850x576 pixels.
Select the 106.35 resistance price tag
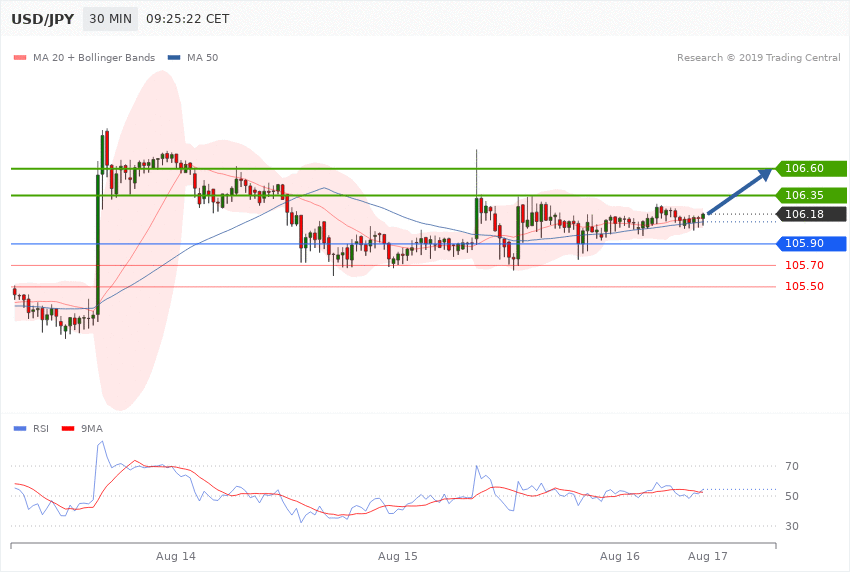[811, 195]
